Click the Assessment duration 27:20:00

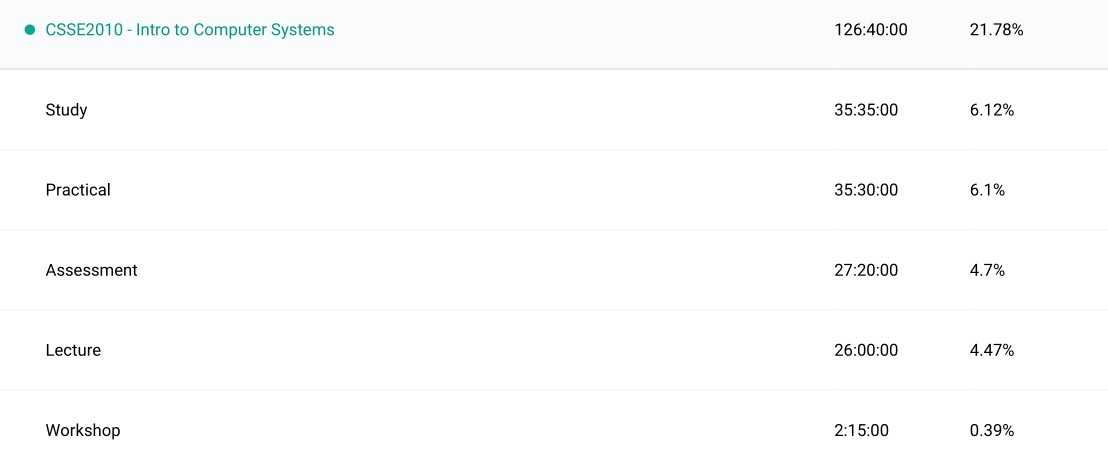pos(866,270)
